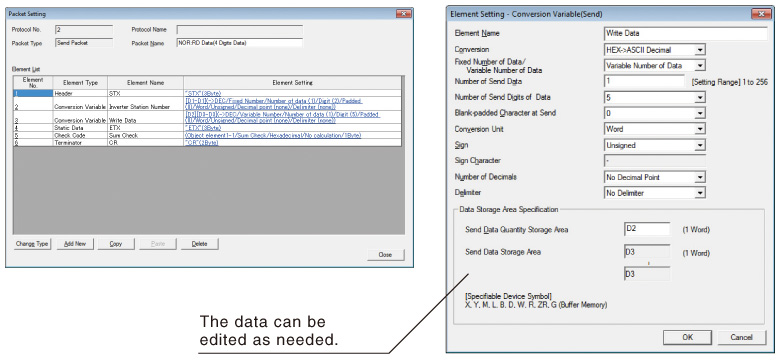Expand the Sign dropdown showing Unsigned
This screenshot has width=780, height=360.
click(x=655, y=146)
